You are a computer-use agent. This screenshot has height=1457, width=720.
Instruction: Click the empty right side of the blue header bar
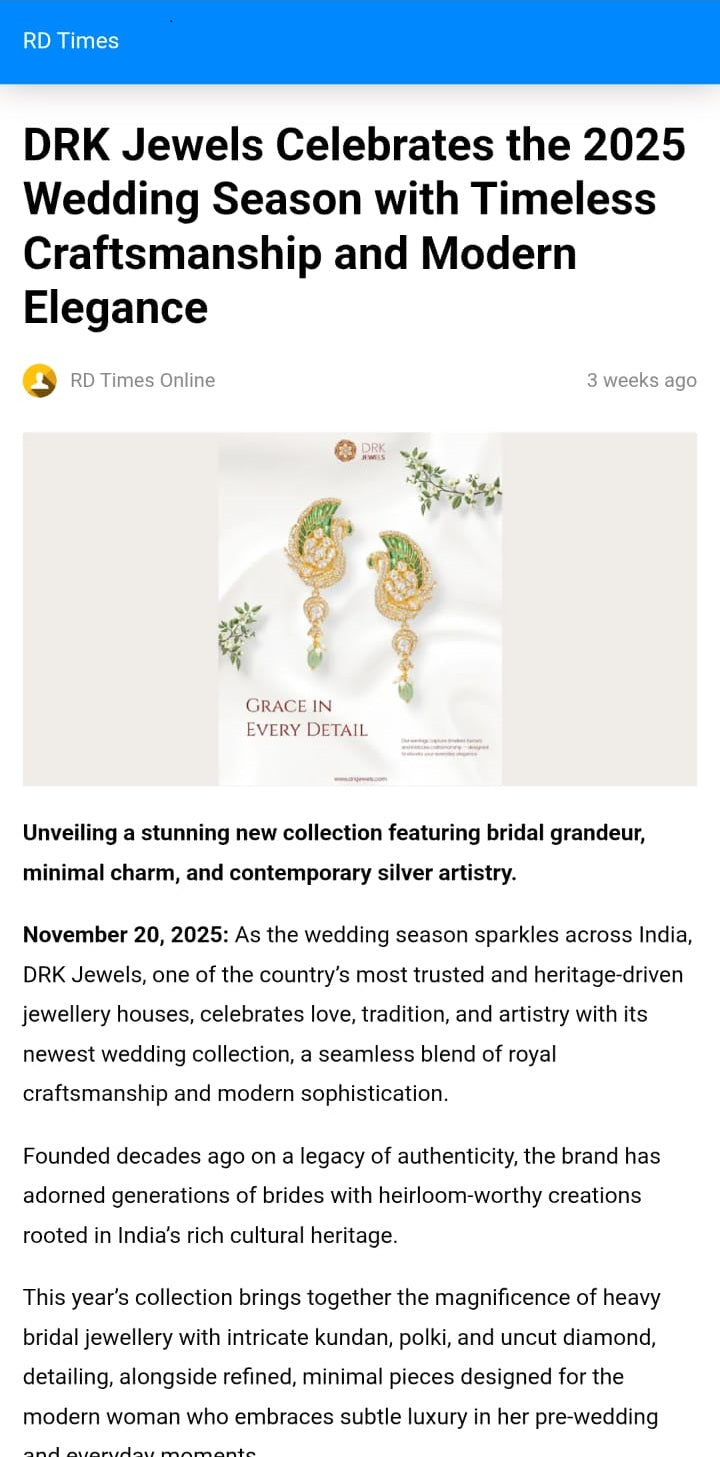coord(500,41)
